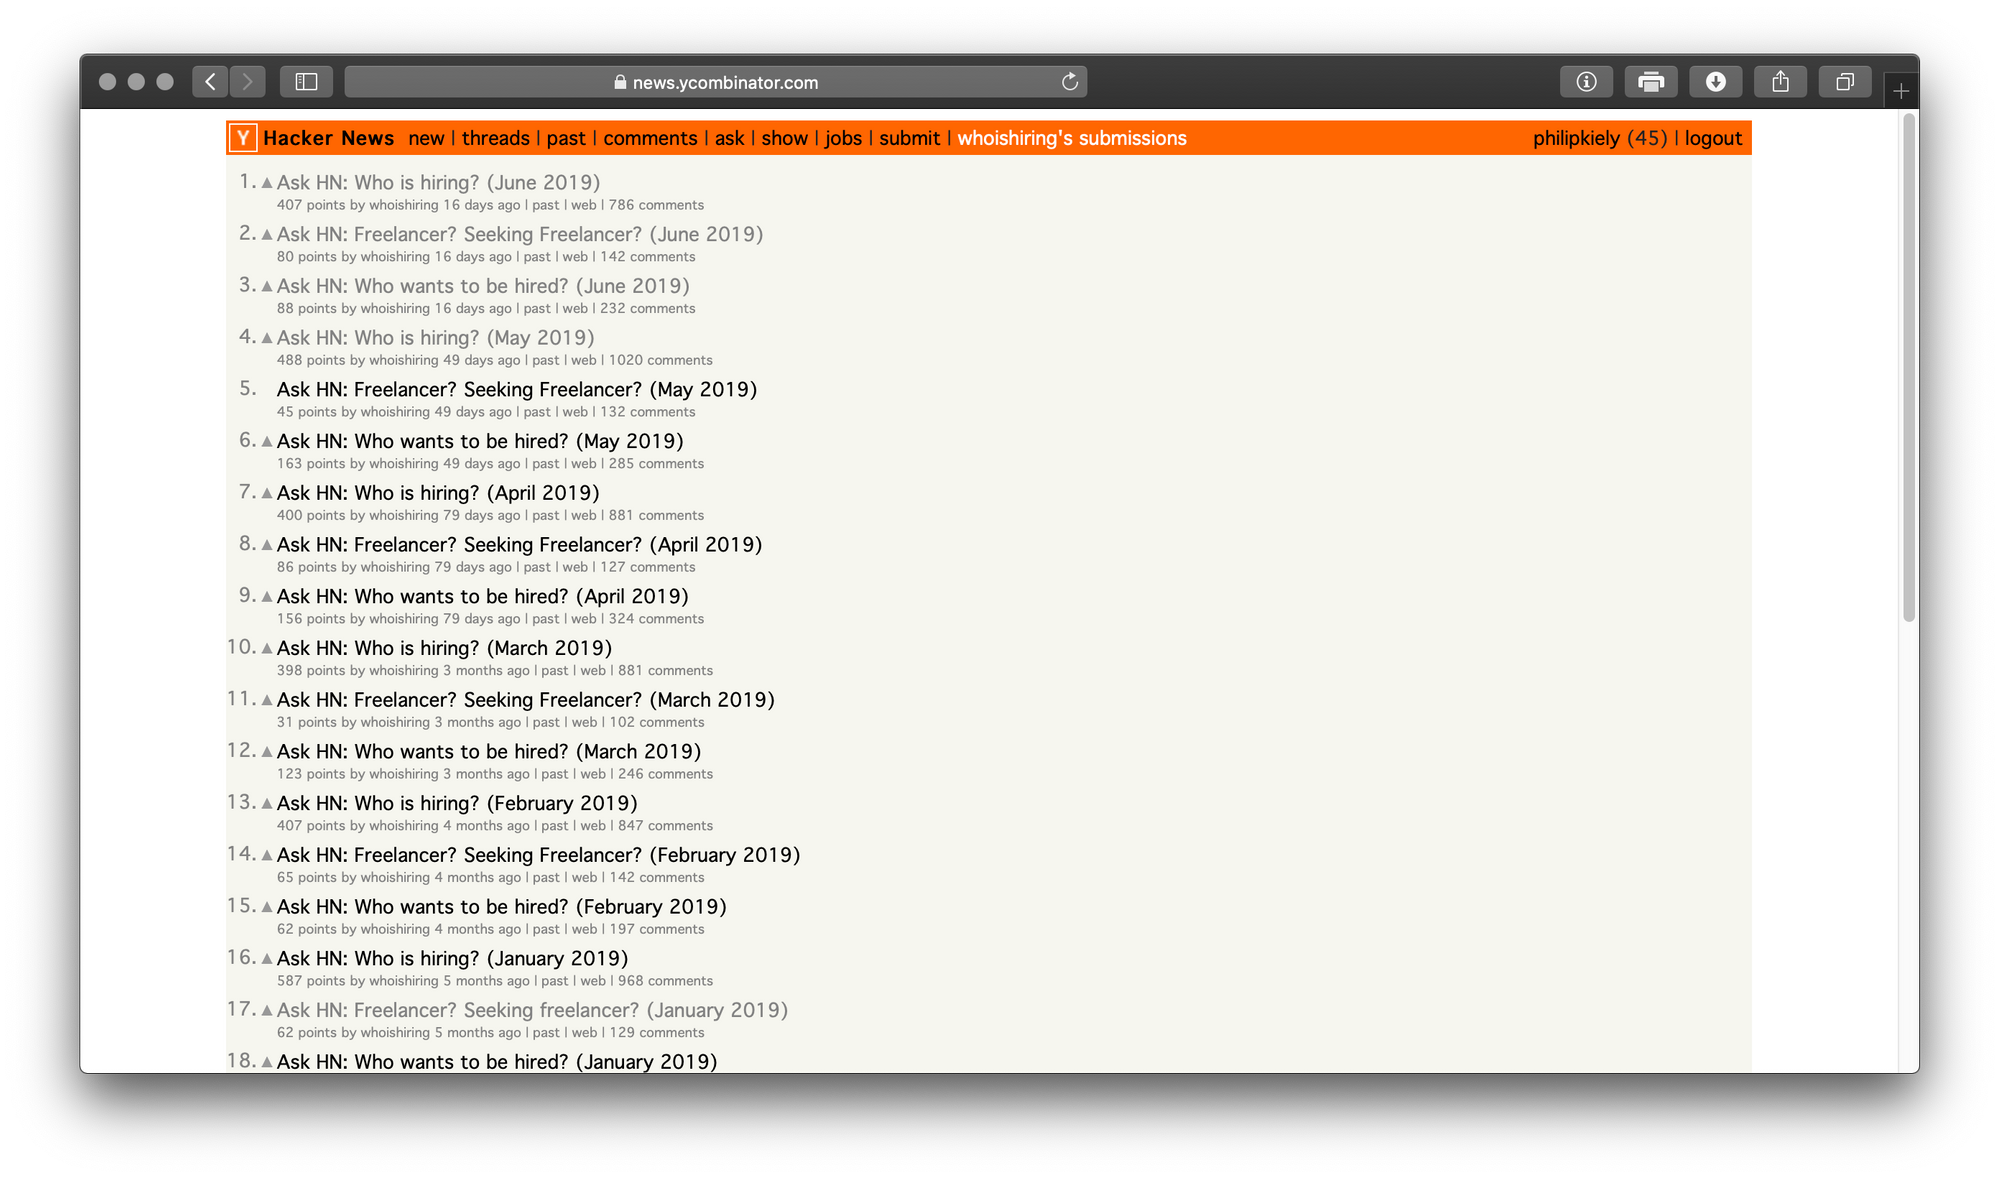Open the Safari downloads icon

[1715, 82]
